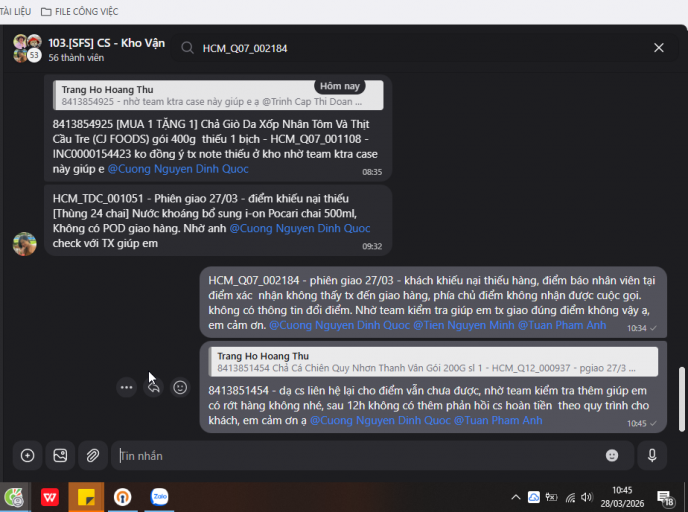Open the Wi-Fi network tray icon

[x=570, y=498]
